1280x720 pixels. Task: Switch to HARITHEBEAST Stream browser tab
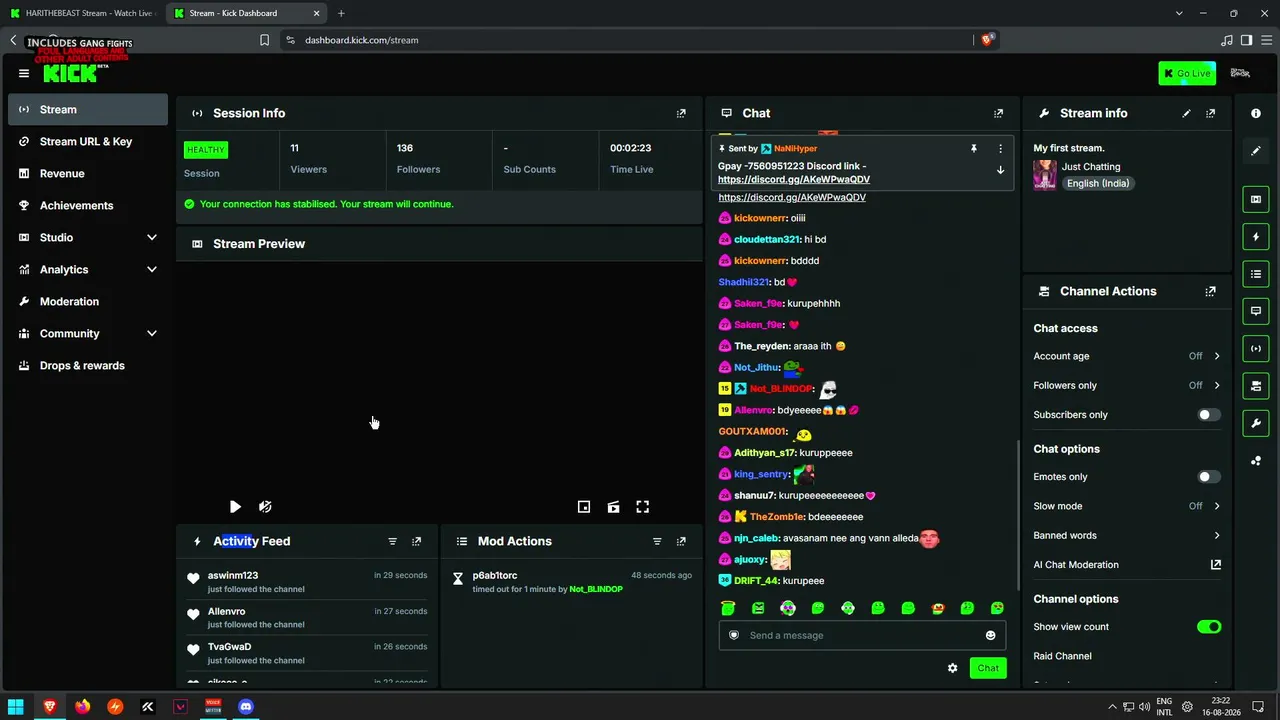pos(82,13)
